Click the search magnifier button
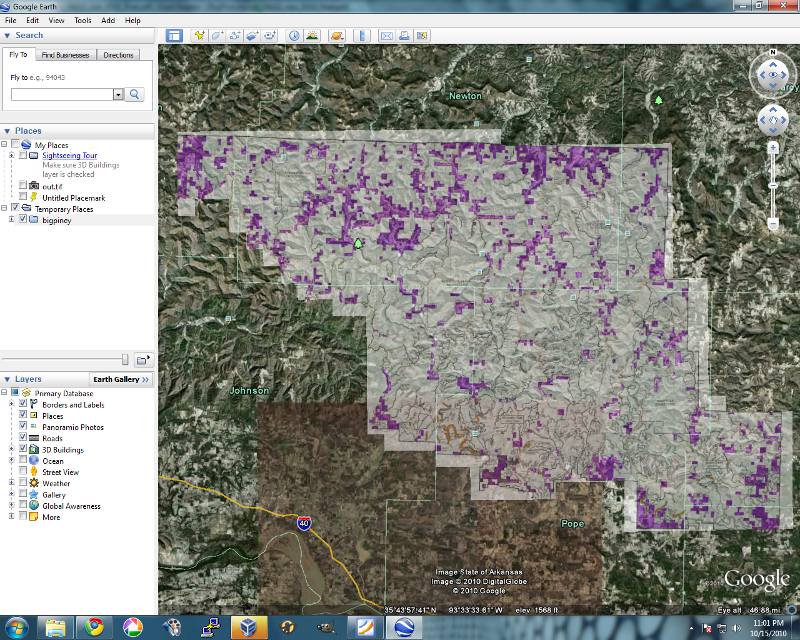The height and width of the screenshot is (640, 800). [134, 94]
